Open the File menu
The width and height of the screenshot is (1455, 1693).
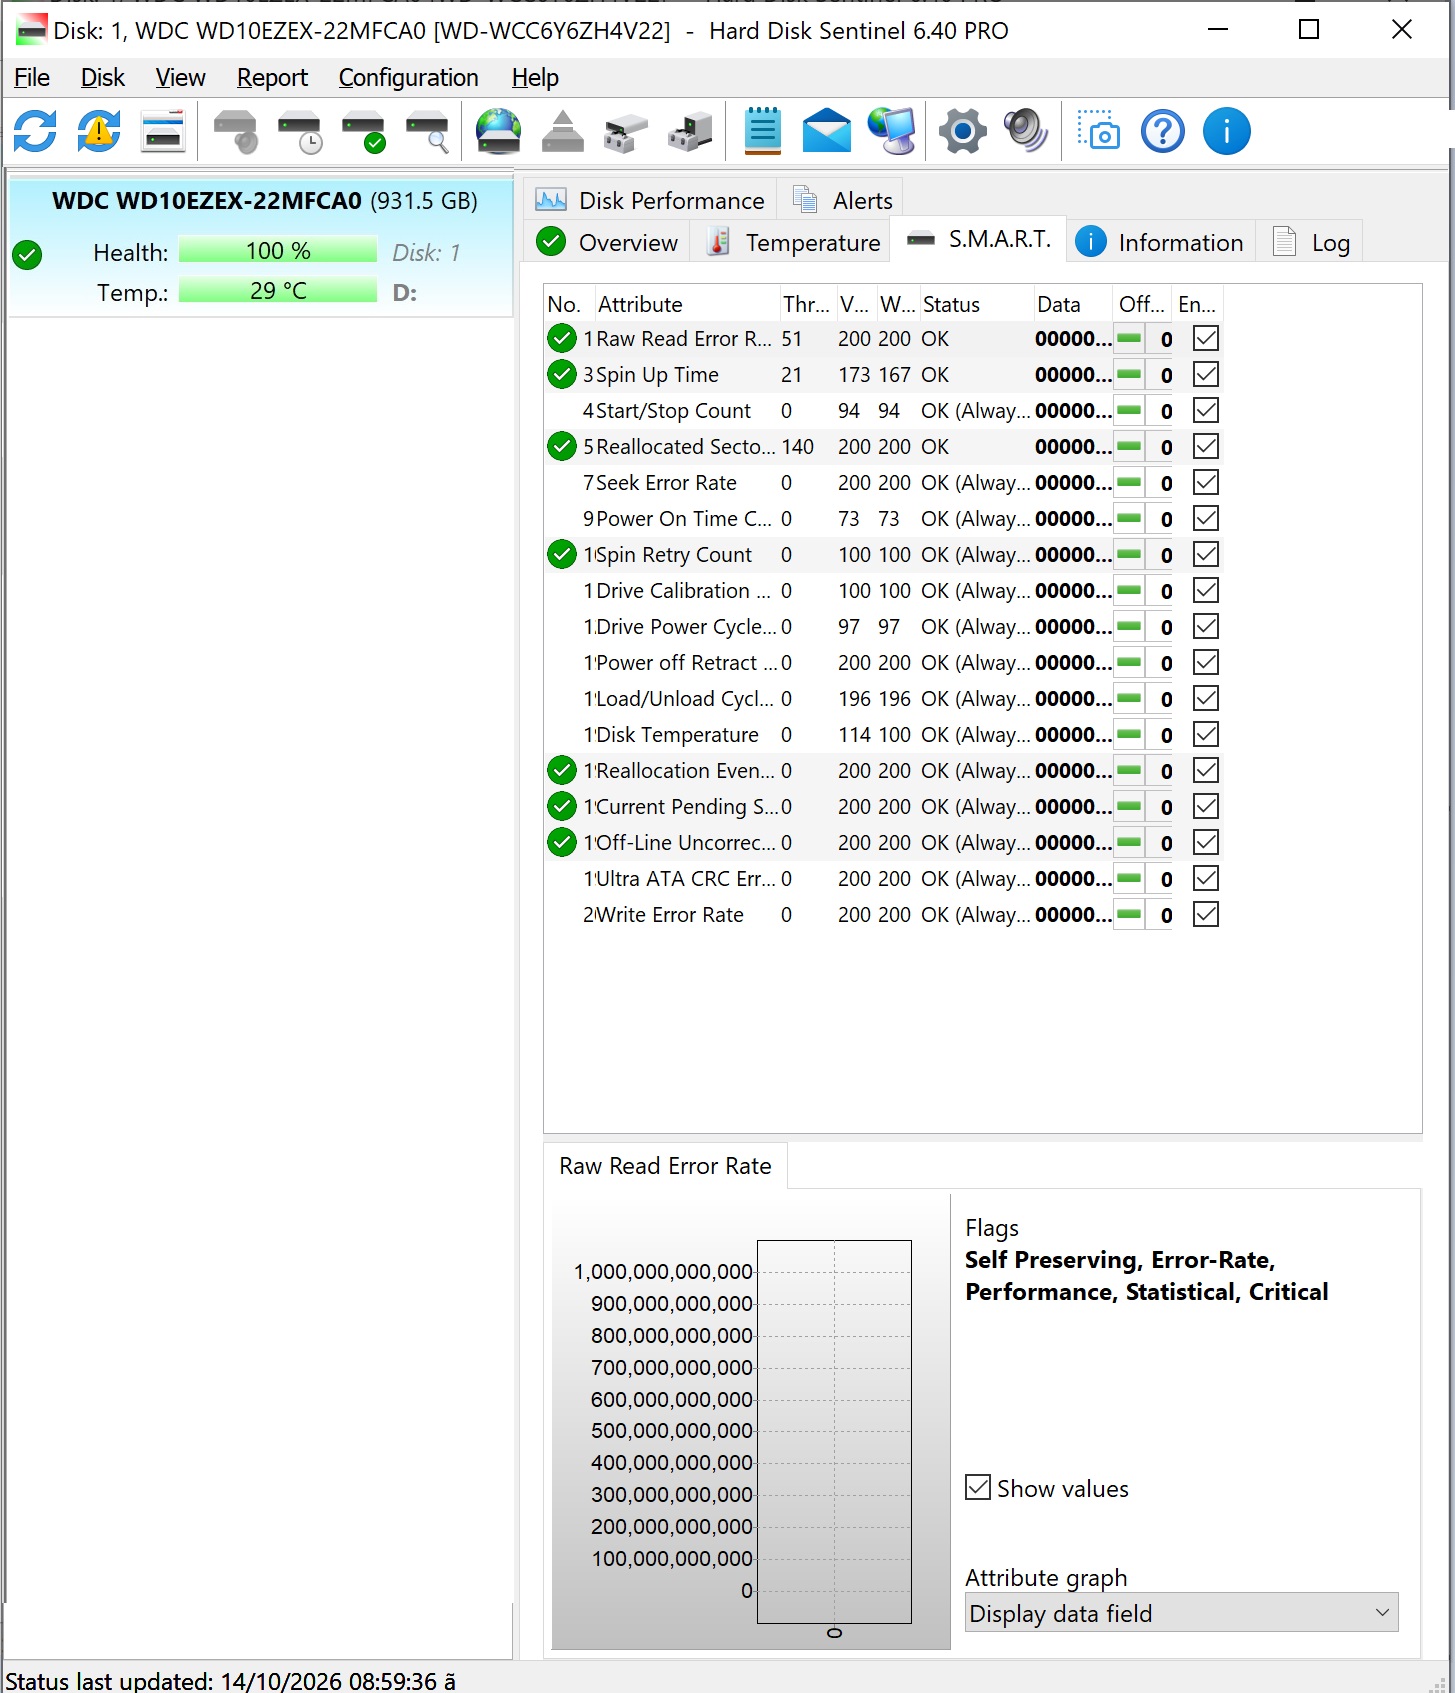coord(32,78)
